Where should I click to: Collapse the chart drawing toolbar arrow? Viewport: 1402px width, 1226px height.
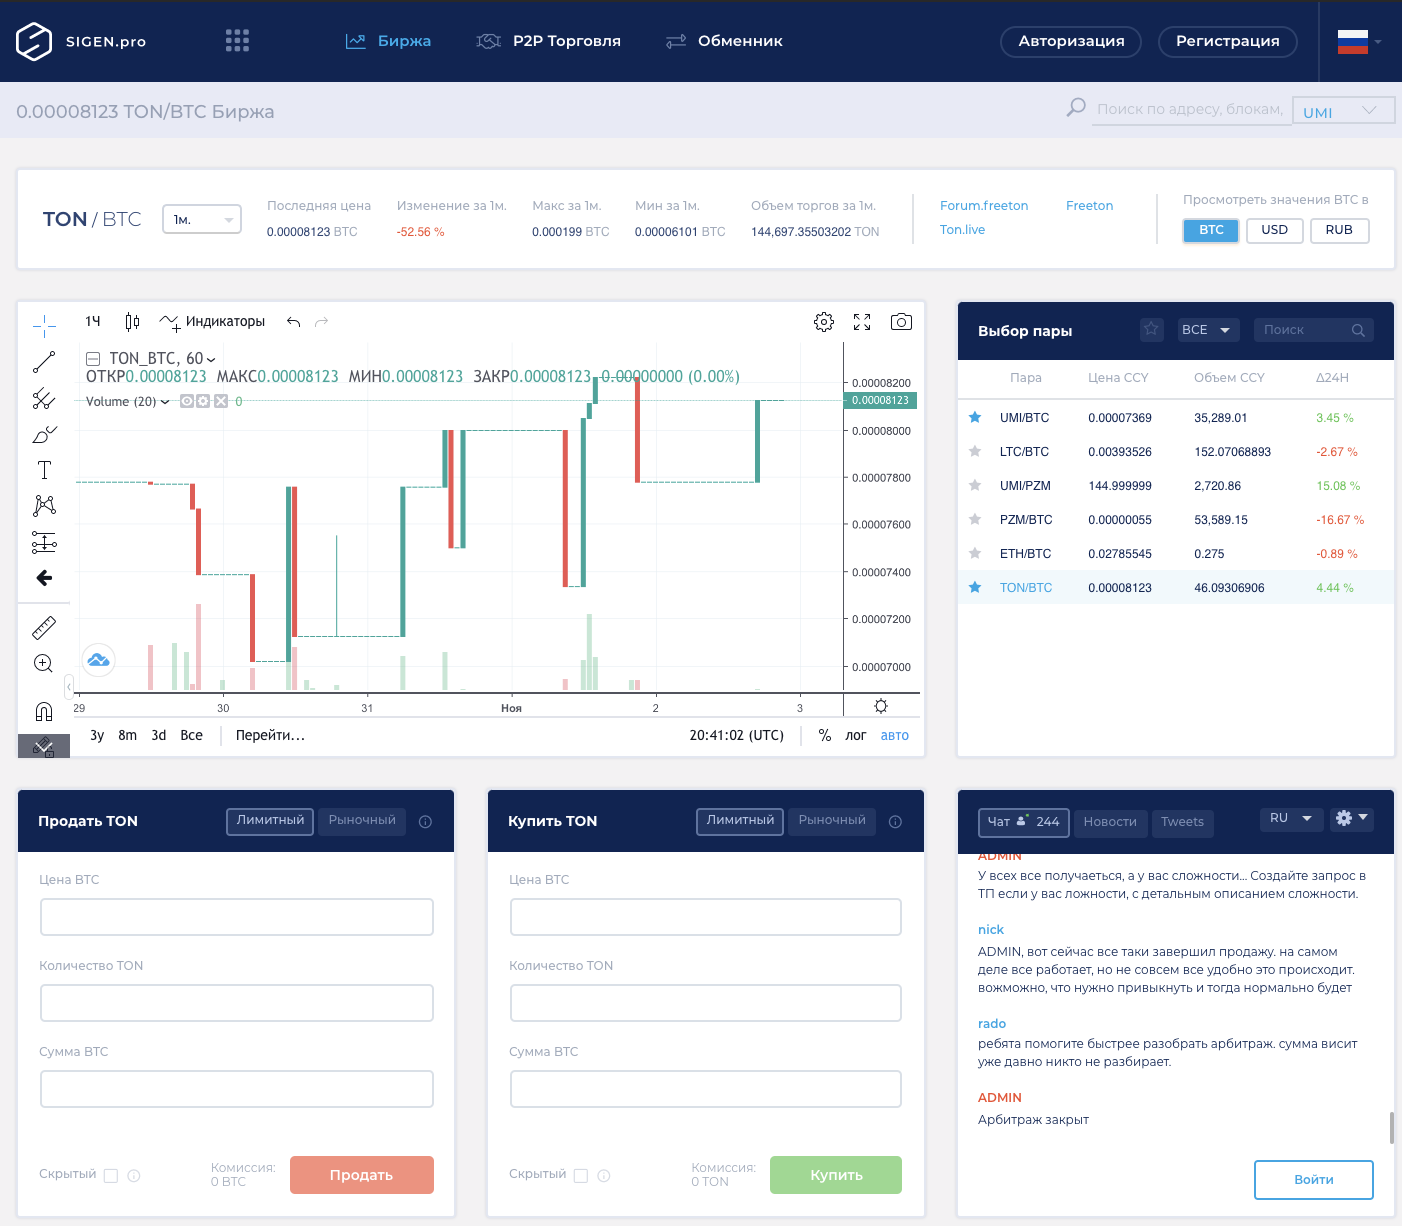[68, 687]
